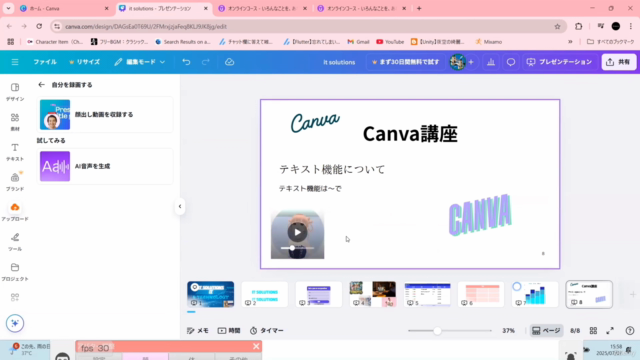Open the apps grid sidebar icon

15,298
